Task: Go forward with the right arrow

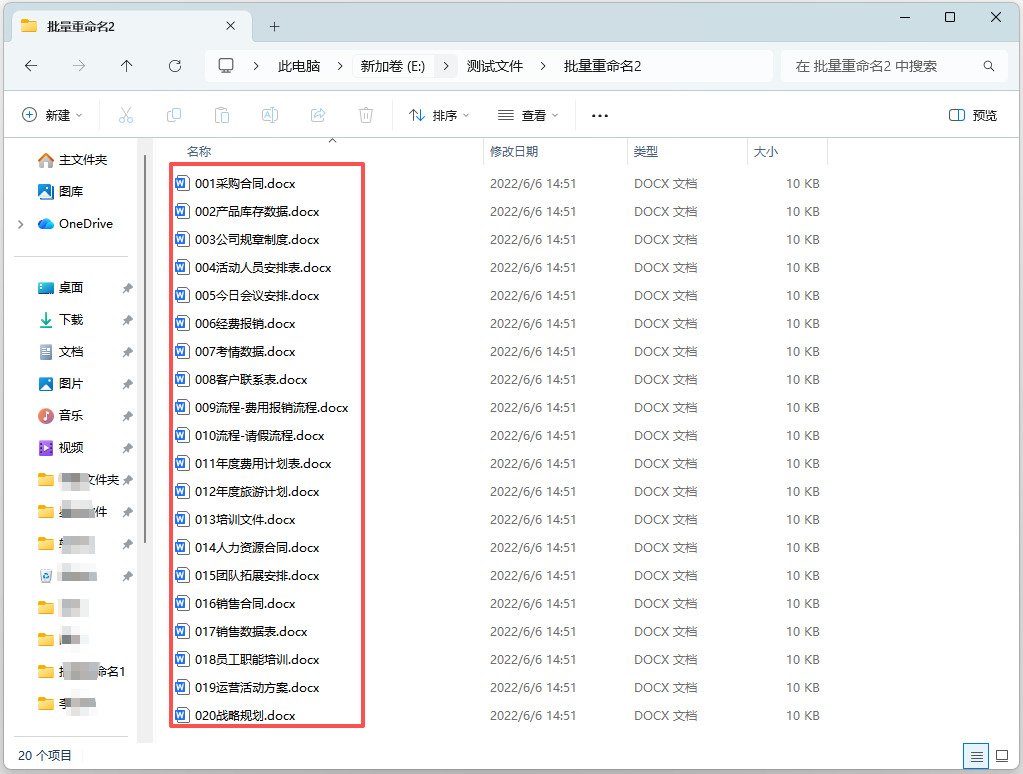Action: tap(78, 66)
